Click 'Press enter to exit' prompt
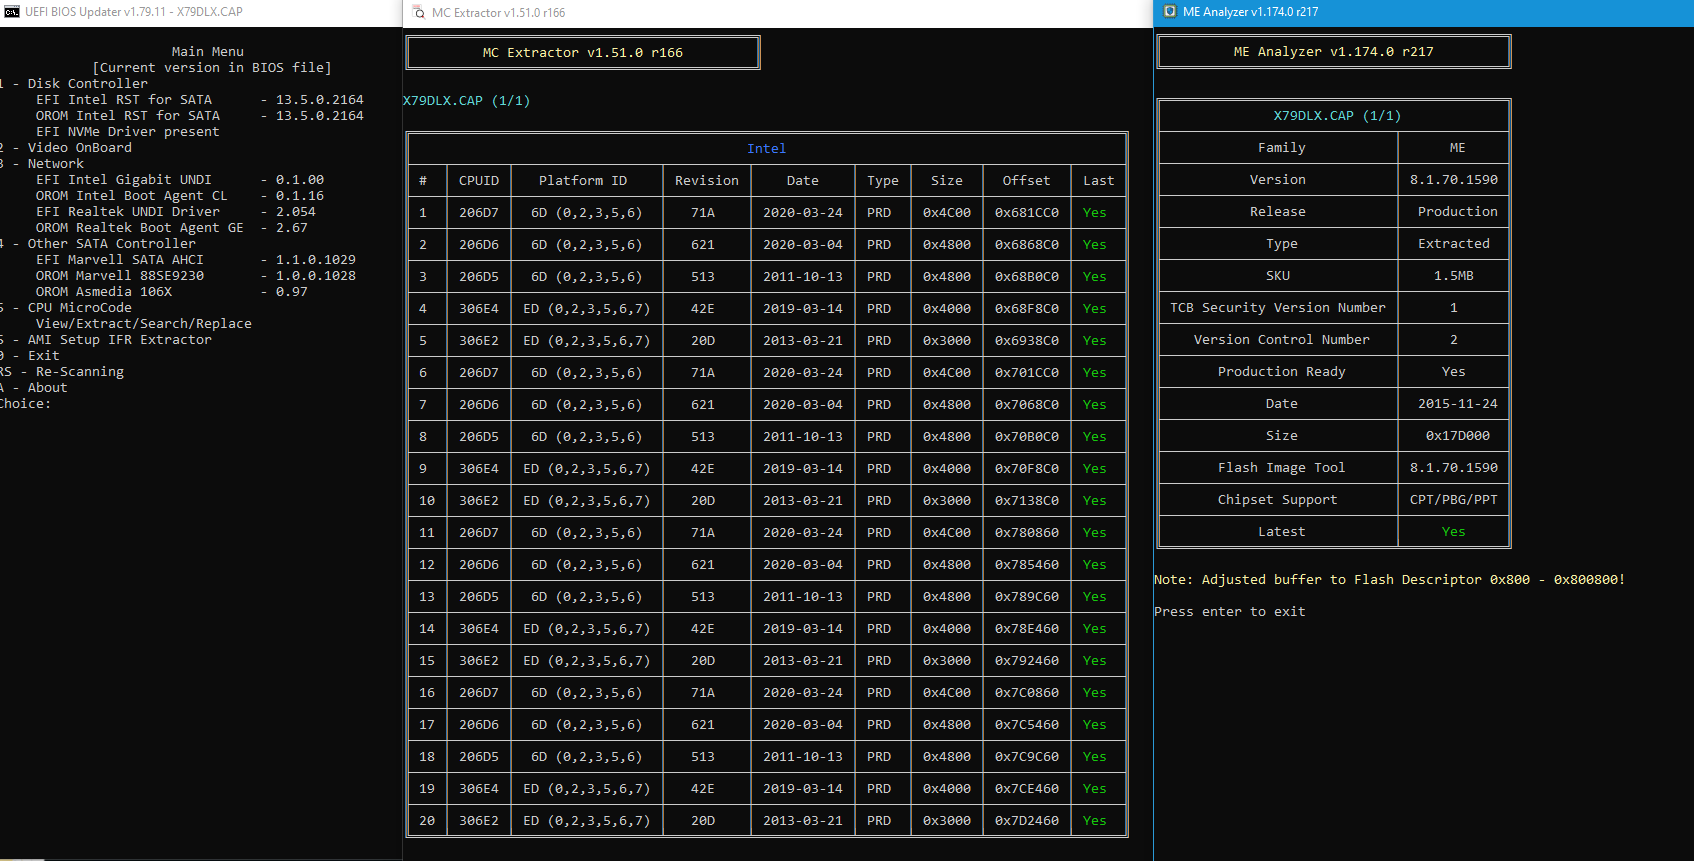 point(1230,612)
